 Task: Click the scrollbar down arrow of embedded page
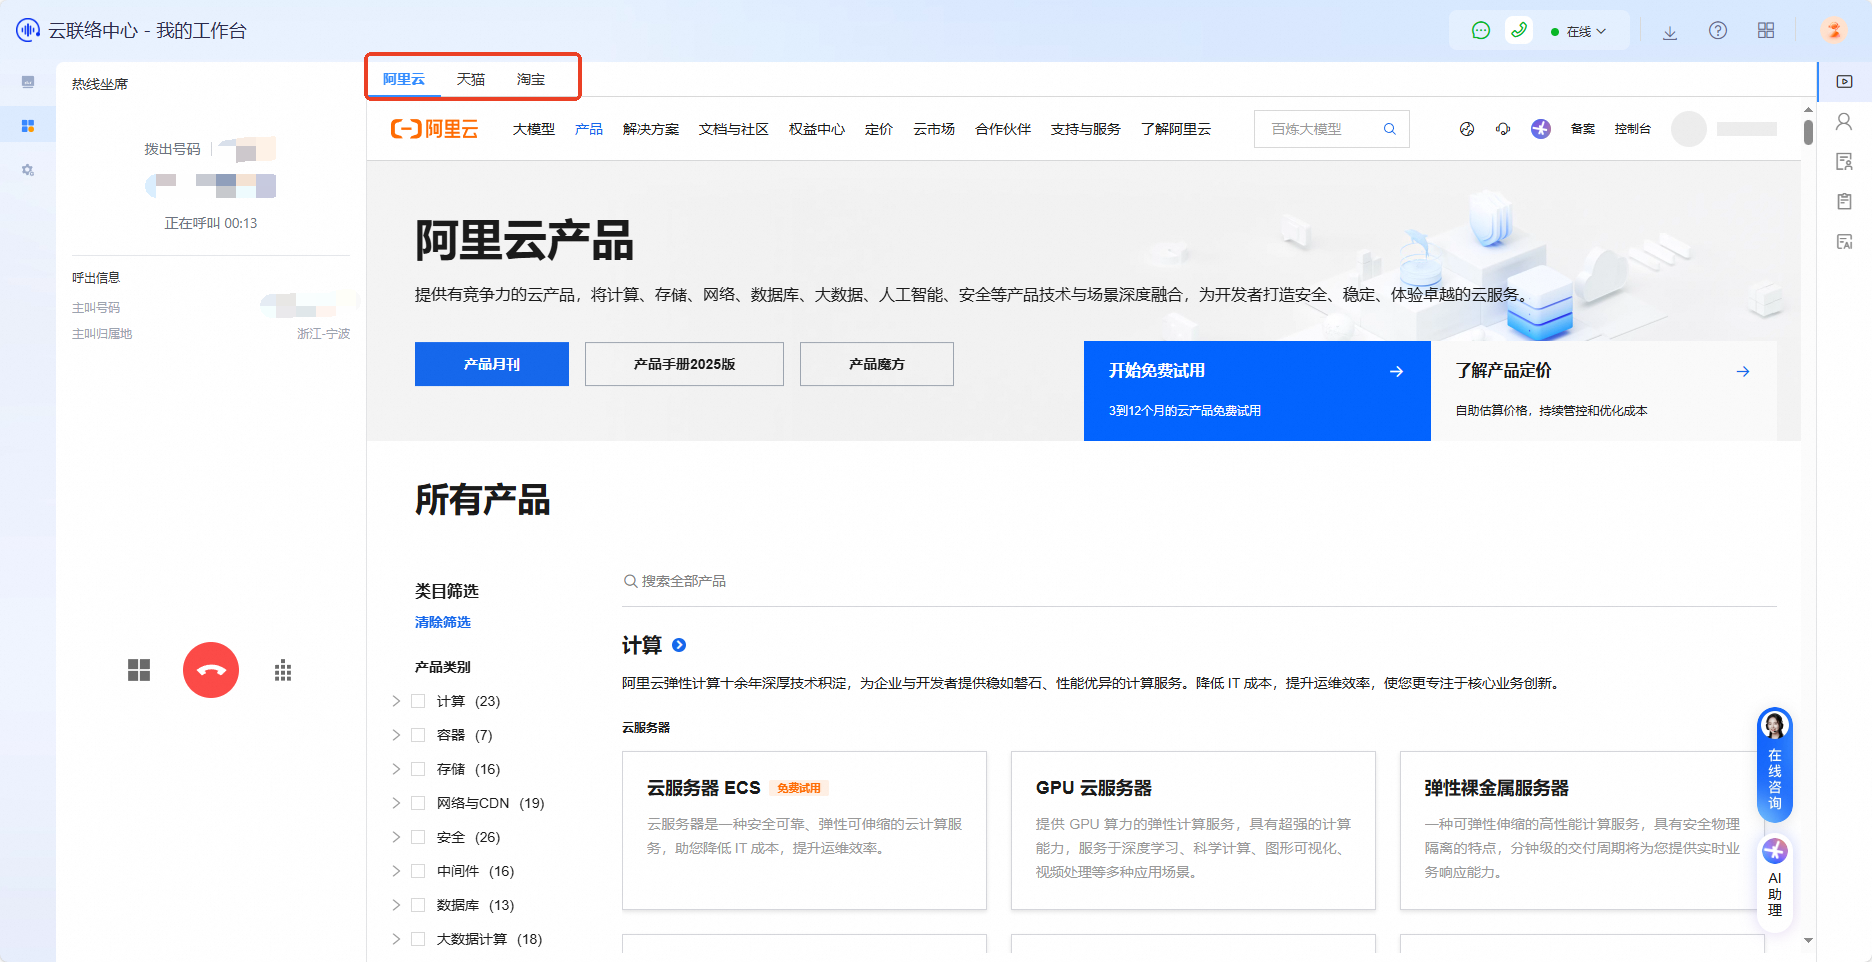[1808, 941]
